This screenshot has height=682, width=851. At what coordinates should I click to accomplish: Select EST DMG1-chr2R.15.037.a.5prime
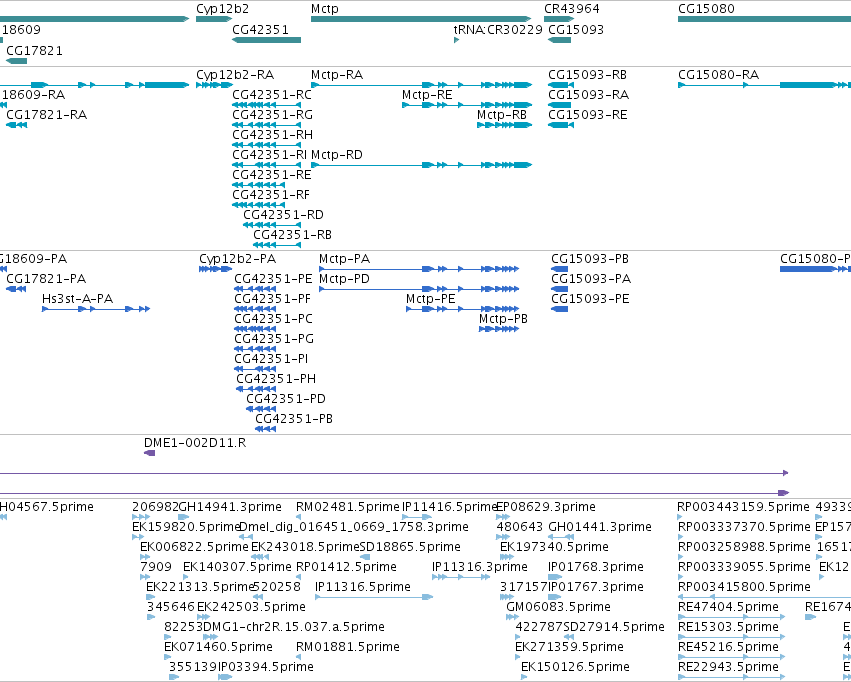point(293,627)
